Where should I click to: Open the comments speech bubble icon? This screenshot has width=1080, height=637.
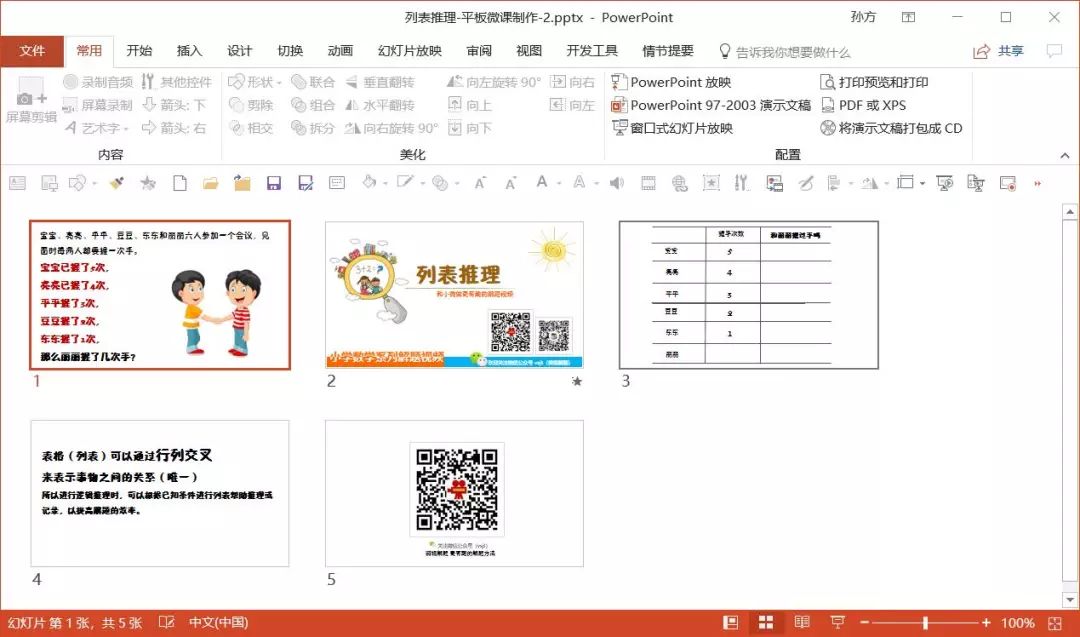(x=1054, y=51)
